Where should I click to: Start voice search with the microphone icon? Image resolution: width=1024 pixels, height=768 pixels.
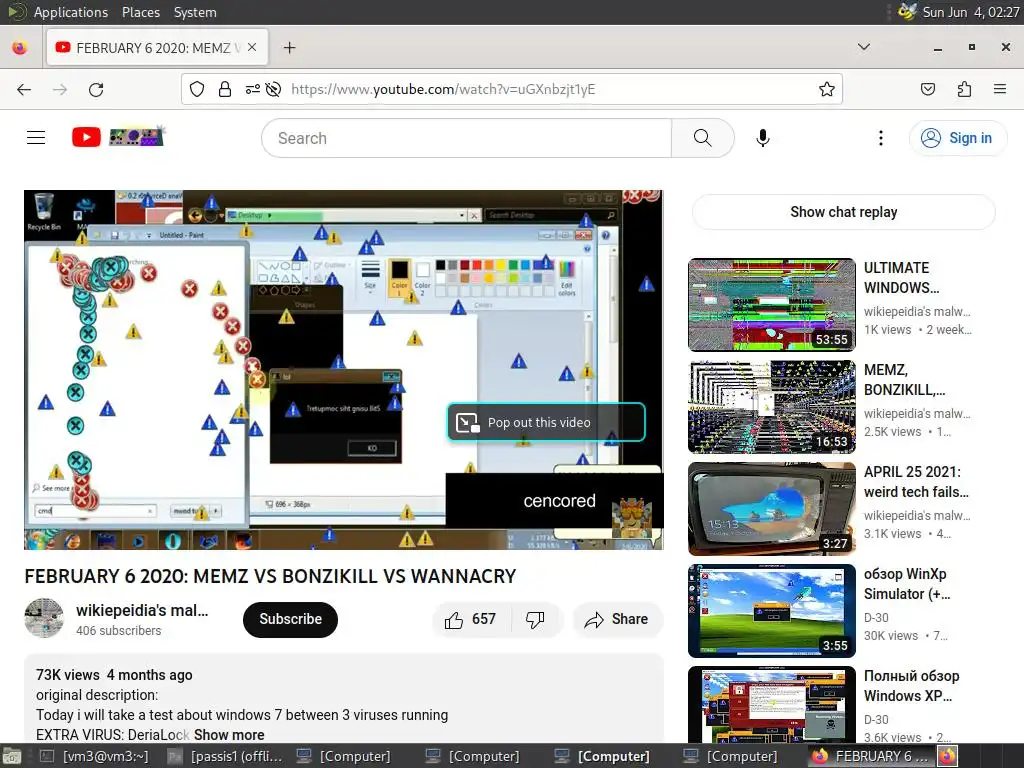click(763, 138)
